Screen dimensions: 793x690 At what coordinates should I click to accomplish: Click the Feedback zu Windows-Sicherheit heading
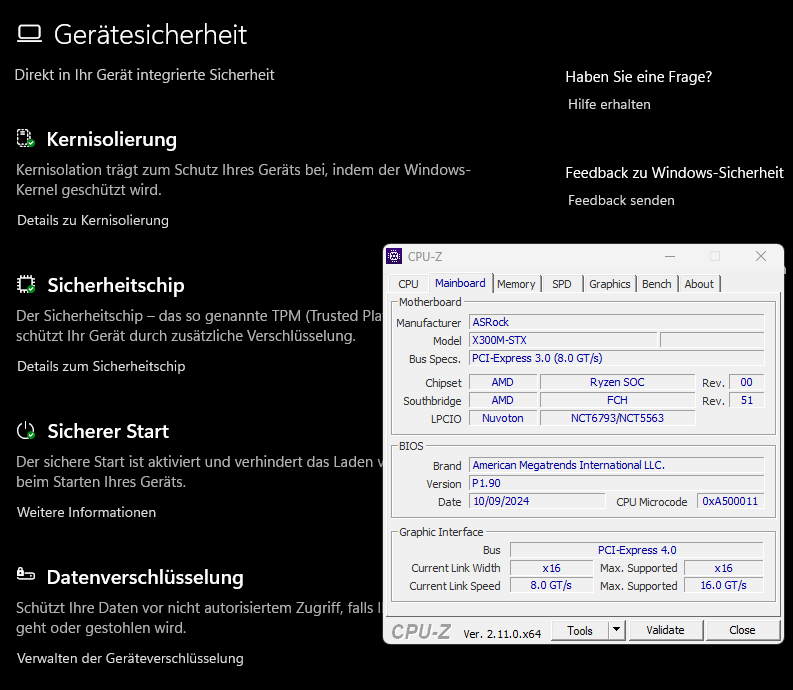(675, 173)
